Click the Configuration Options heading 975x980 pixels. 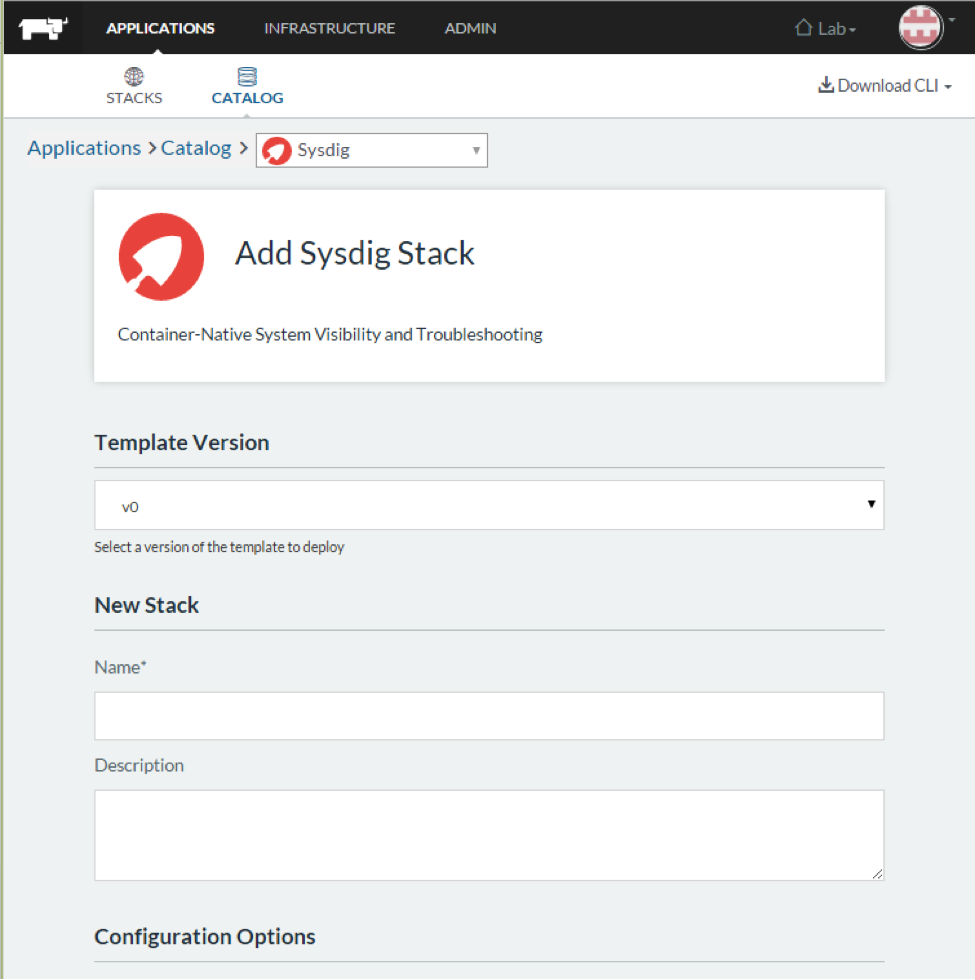click(205, 936)
